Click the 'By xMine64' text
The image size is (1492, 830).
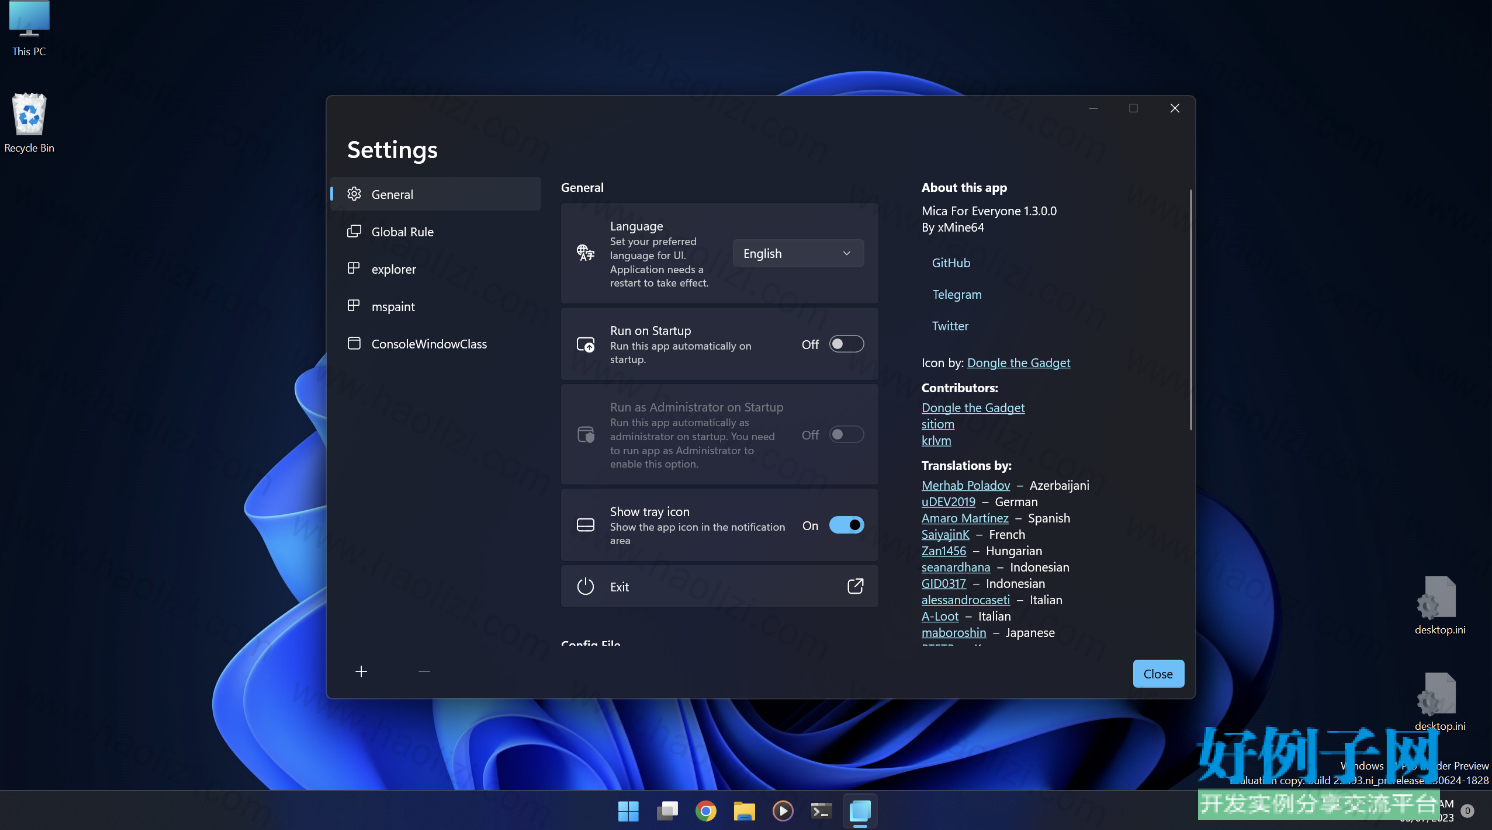click(953, 228)
